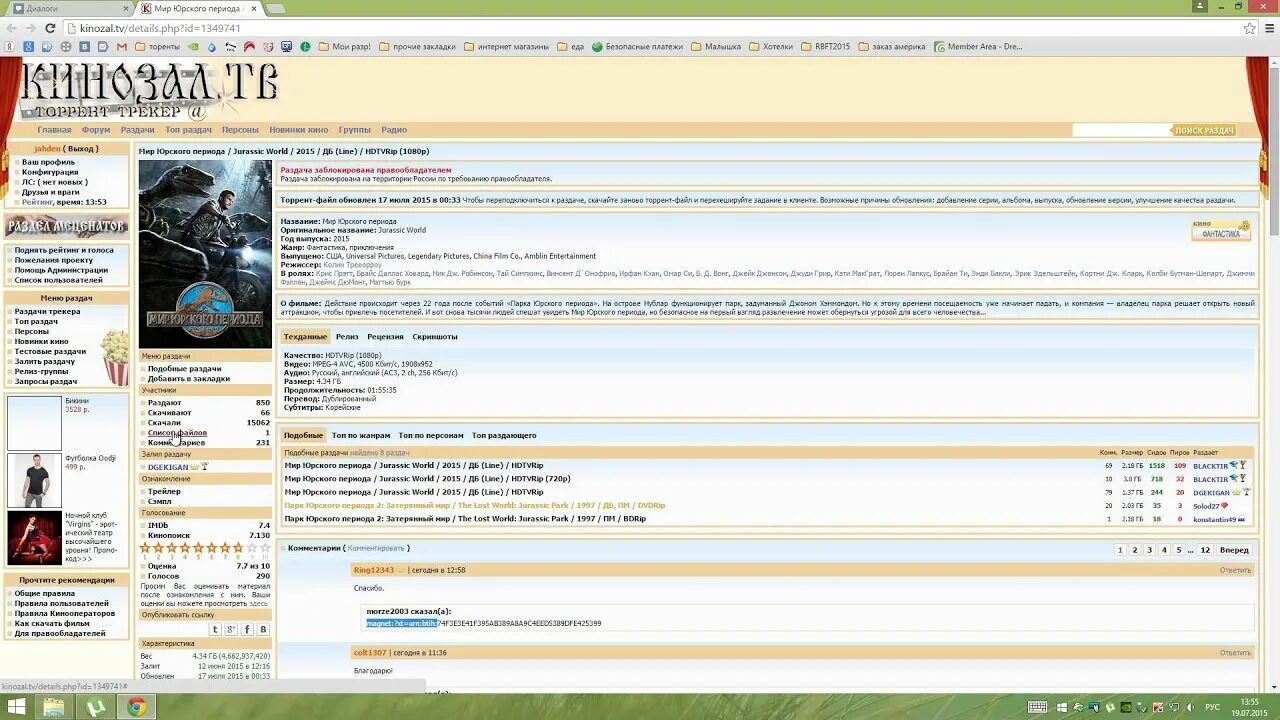Open the Gmail bookmark icon
The height and width of the screenshot is (720, 1280).
point(122,46)
